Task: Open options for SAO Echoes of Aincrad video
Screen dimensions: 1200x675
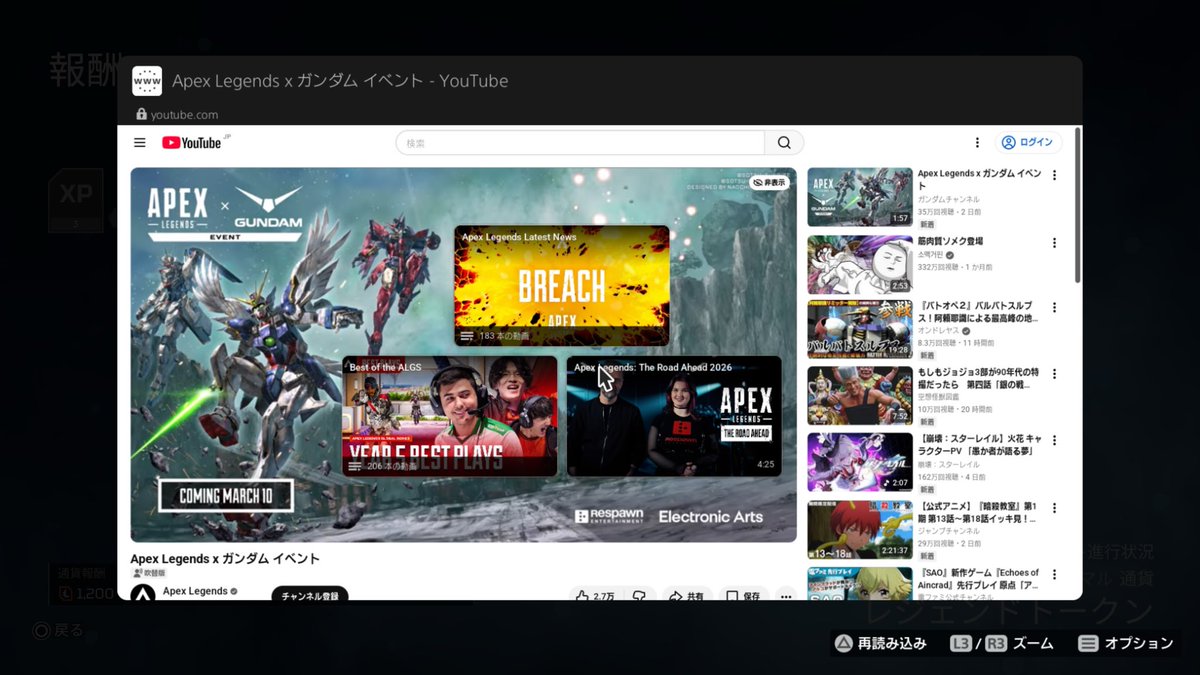Action: pos(1054,573)
